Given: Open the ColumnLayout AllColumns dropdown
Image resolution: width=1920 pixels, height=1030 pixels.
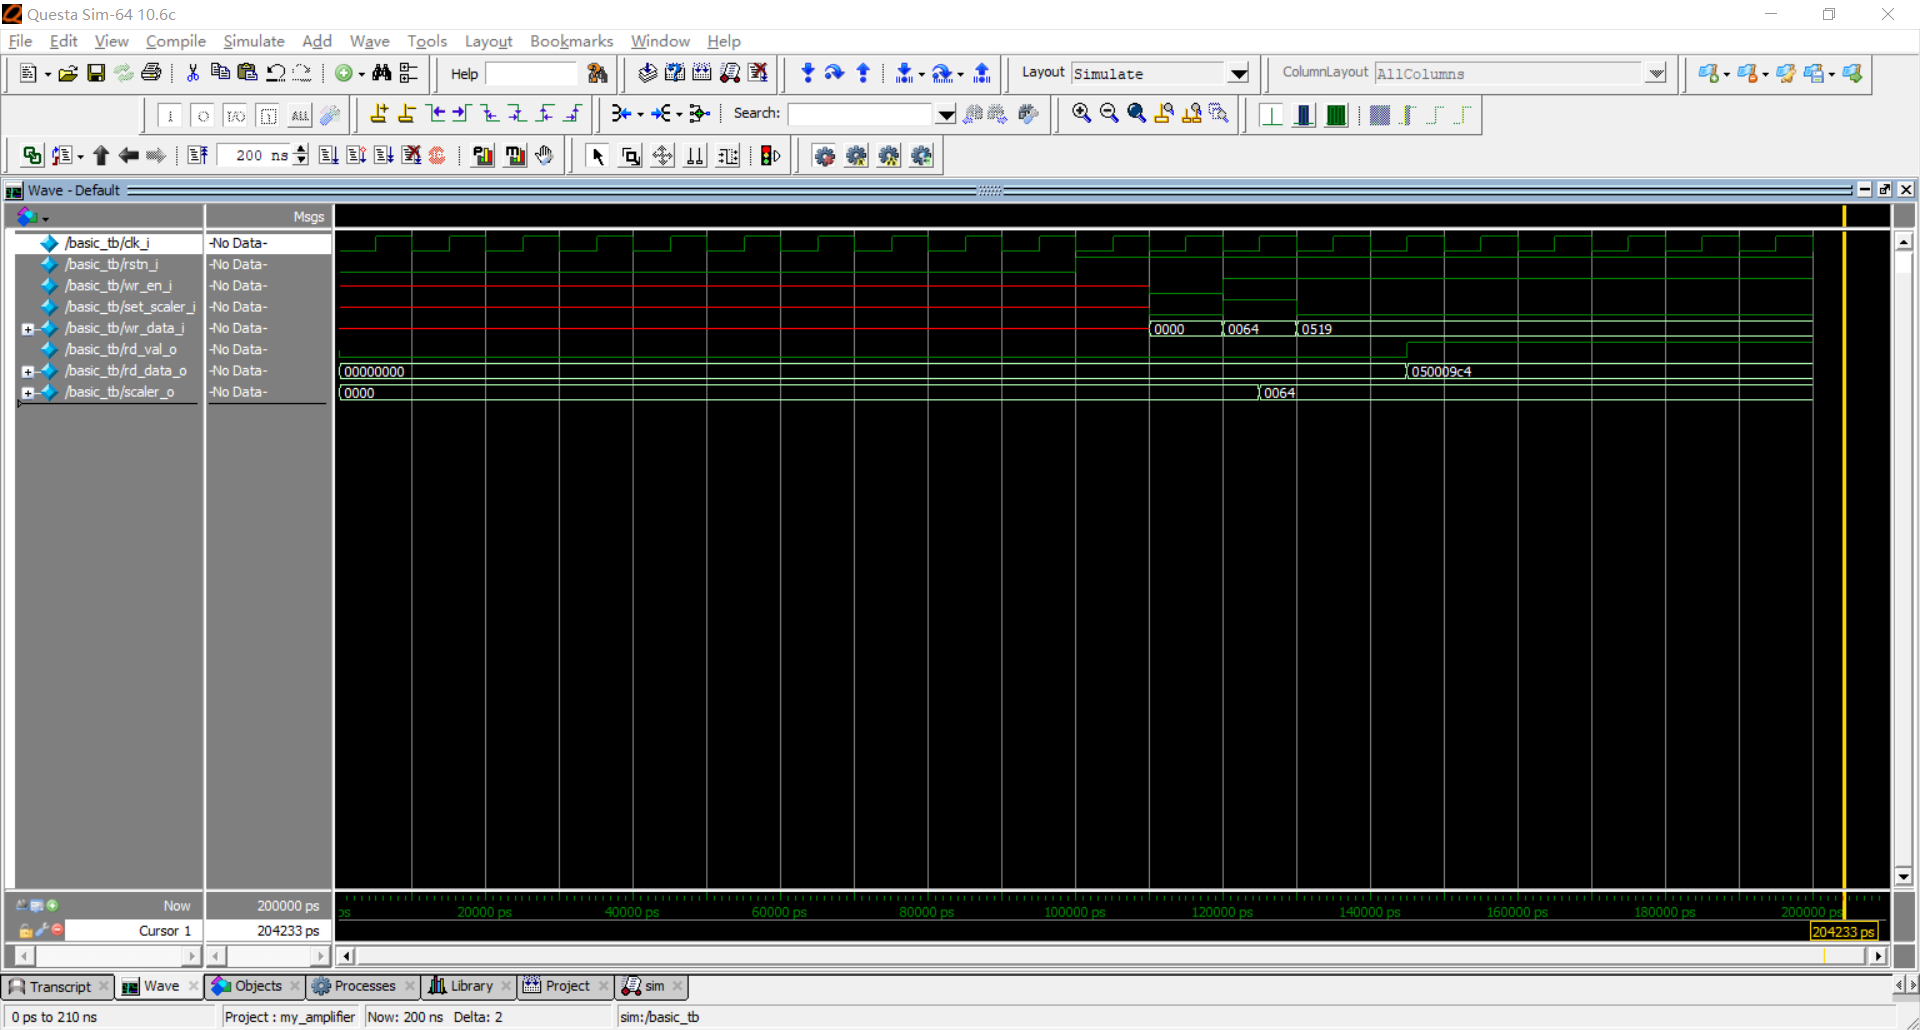Looking at the screenshot, I should pyautogui.click(x=1656, y=73).
